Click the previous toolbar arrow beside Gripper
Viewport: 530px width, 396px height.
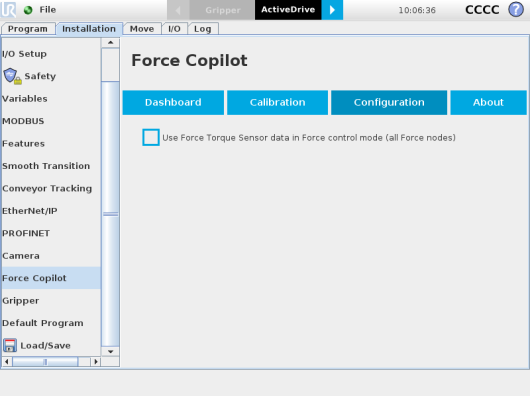tap(178, 10)
